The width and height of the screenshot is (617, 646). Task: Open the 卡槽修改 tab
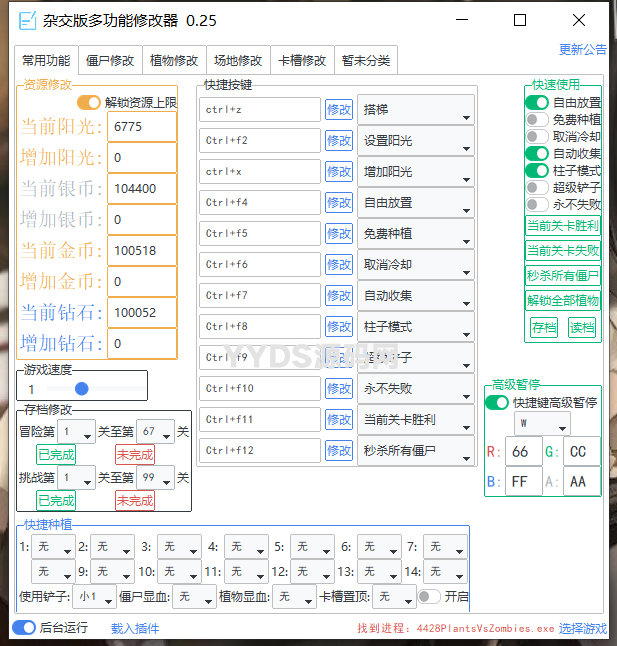pos(301,60)
